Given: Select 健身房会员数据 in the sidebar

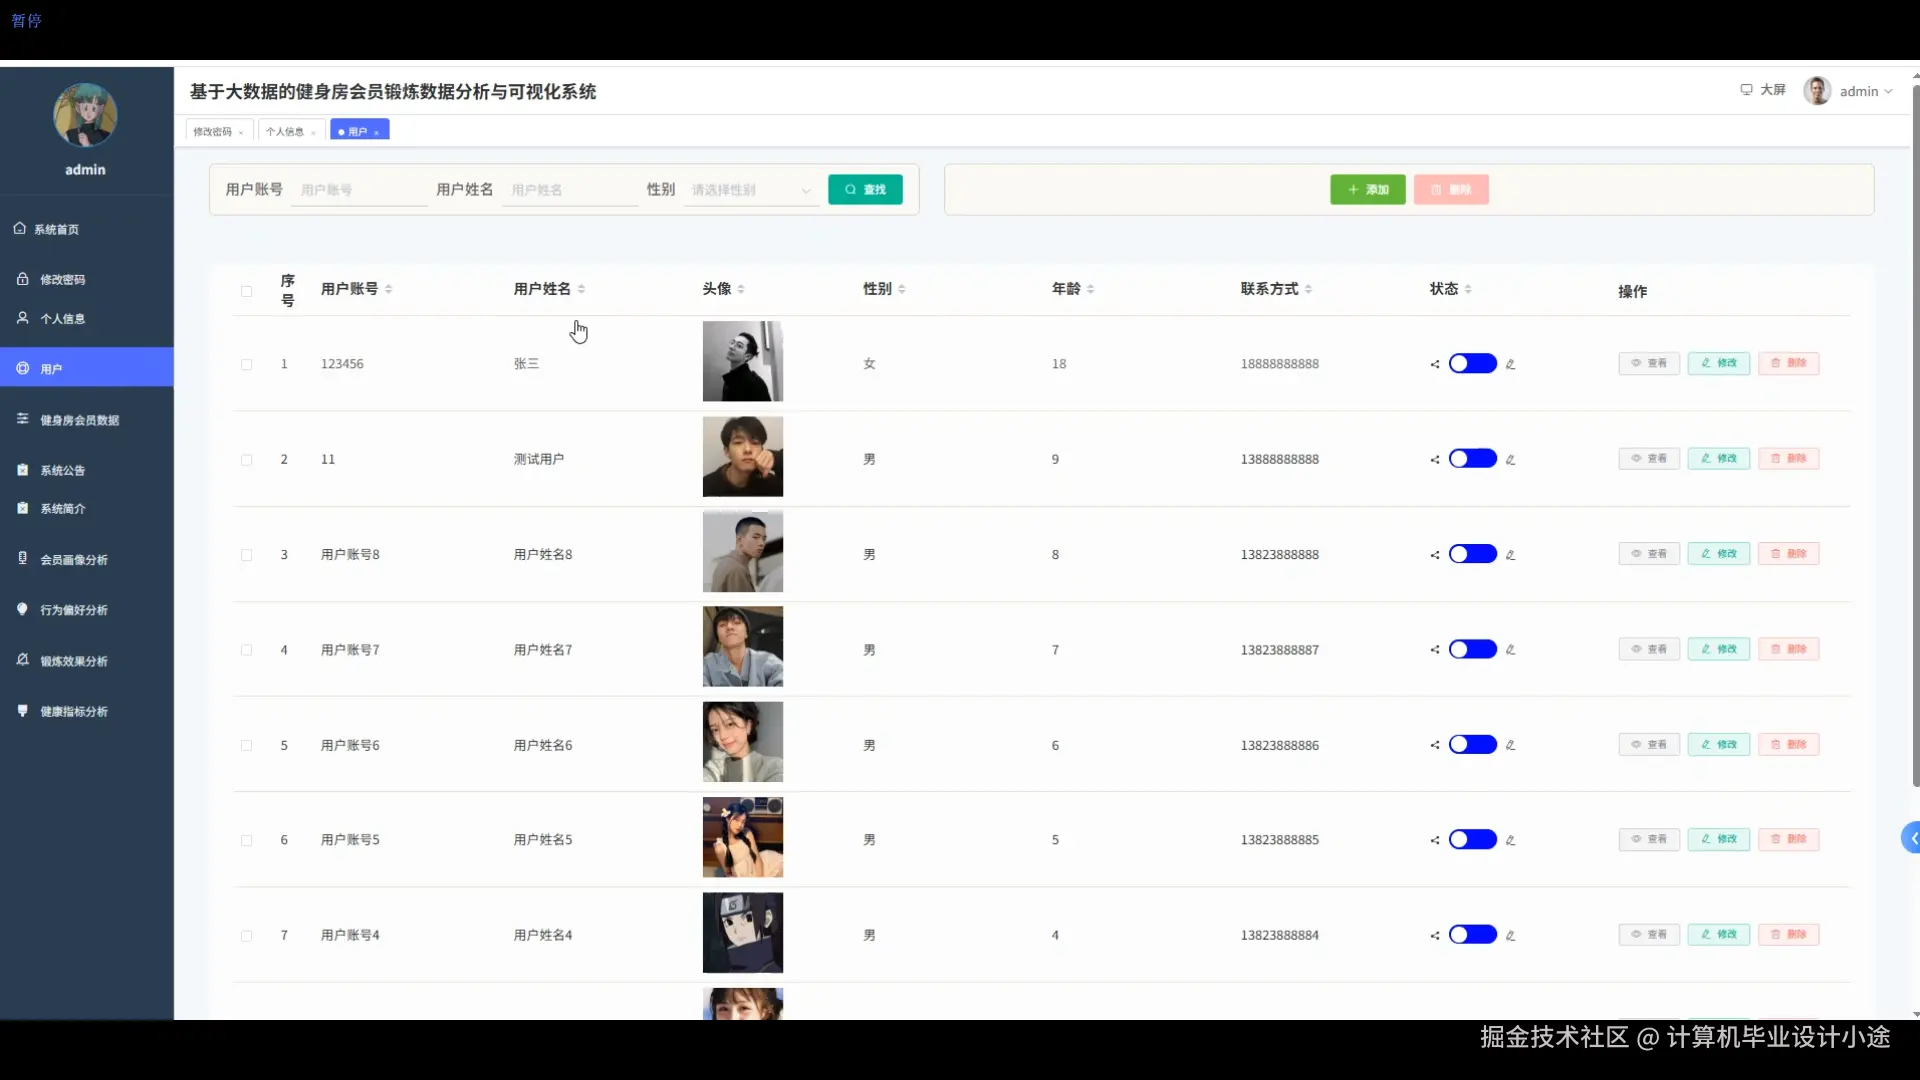Looking at the screenshot, I should pos(80,419).
